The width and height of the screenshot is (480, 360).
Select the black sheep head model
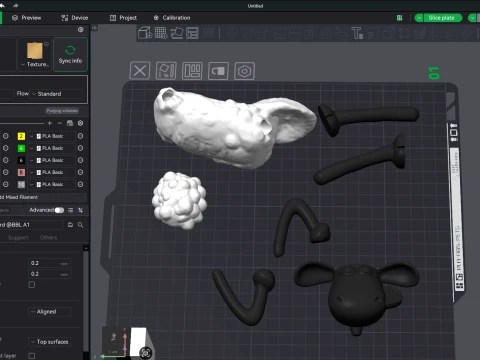click(x=356, y=296)
